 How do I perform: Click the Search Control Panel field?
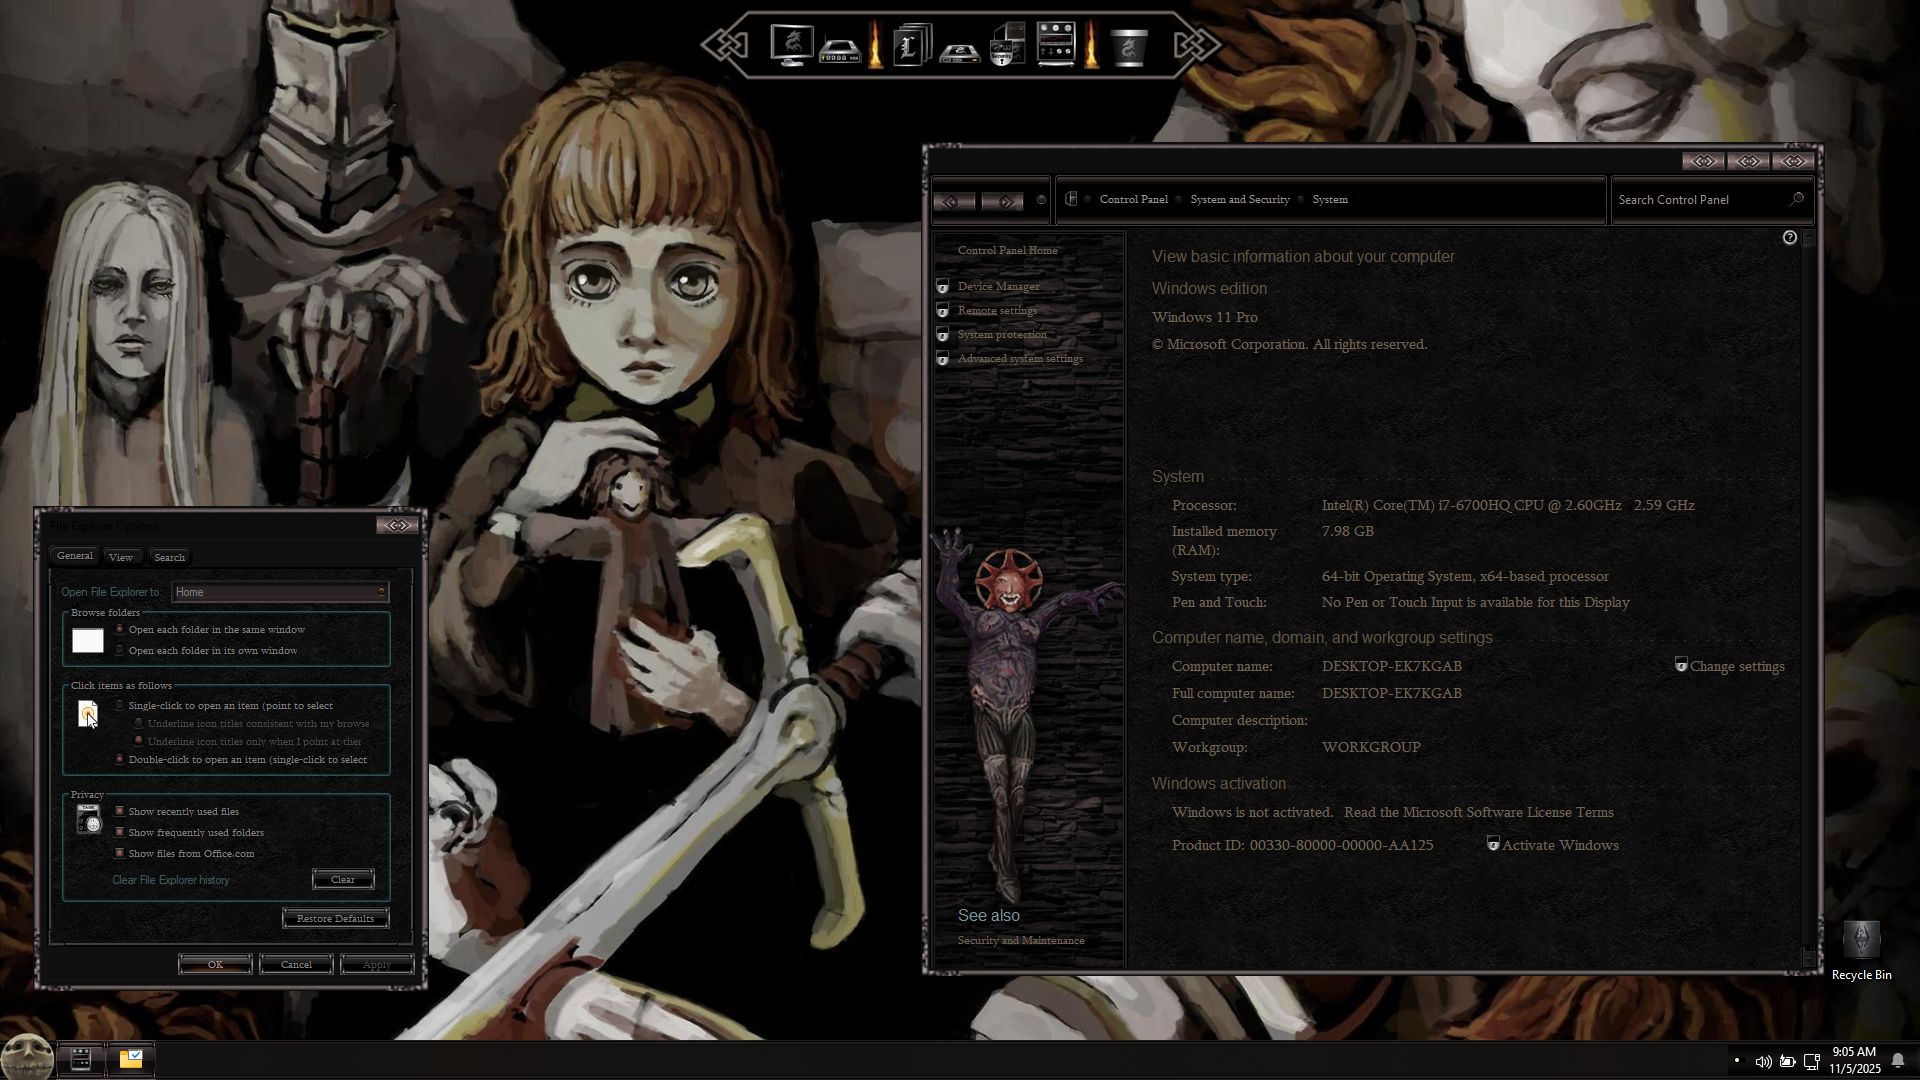(x=1700, y=200)
